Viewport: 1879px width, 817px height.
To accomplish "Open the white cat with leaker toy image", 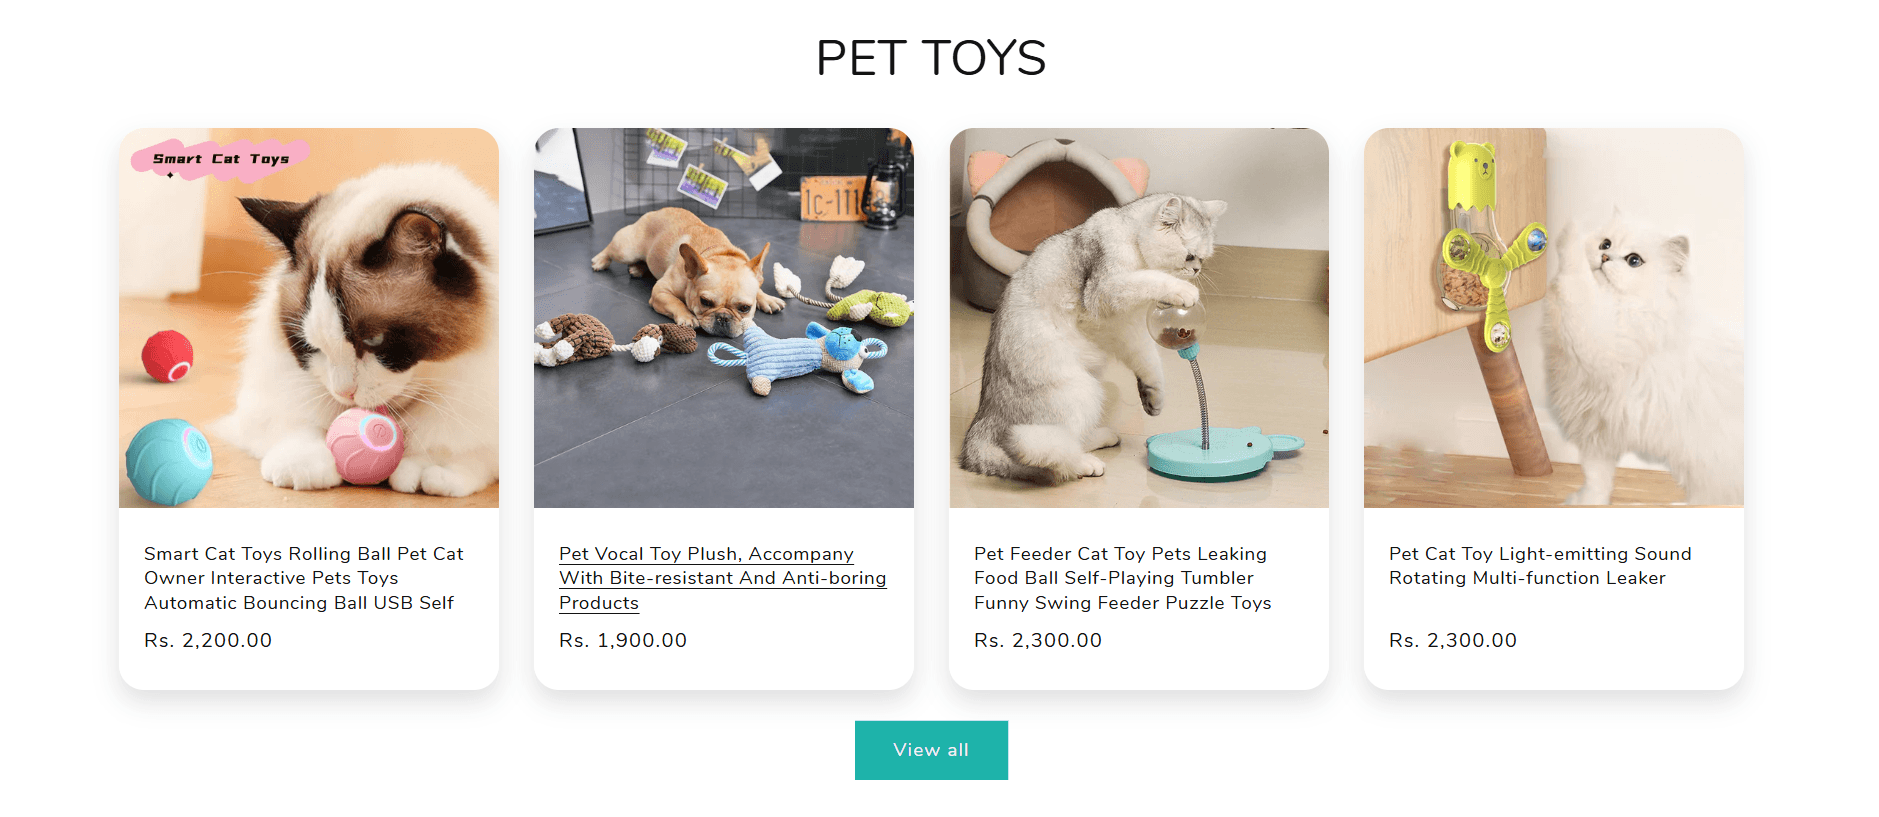I will pos(1554,318).
